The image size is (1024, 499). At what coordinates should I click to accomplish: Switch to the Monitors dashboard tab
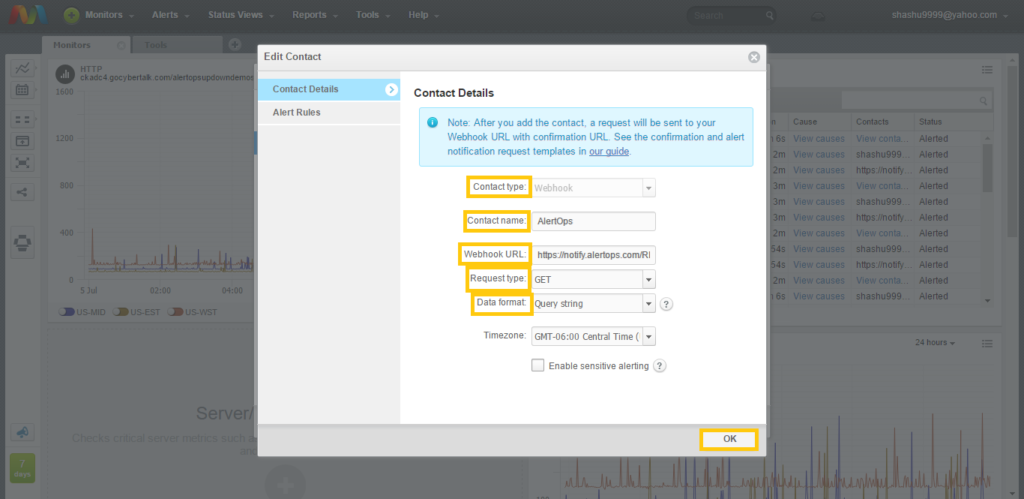tap(86, 45)
